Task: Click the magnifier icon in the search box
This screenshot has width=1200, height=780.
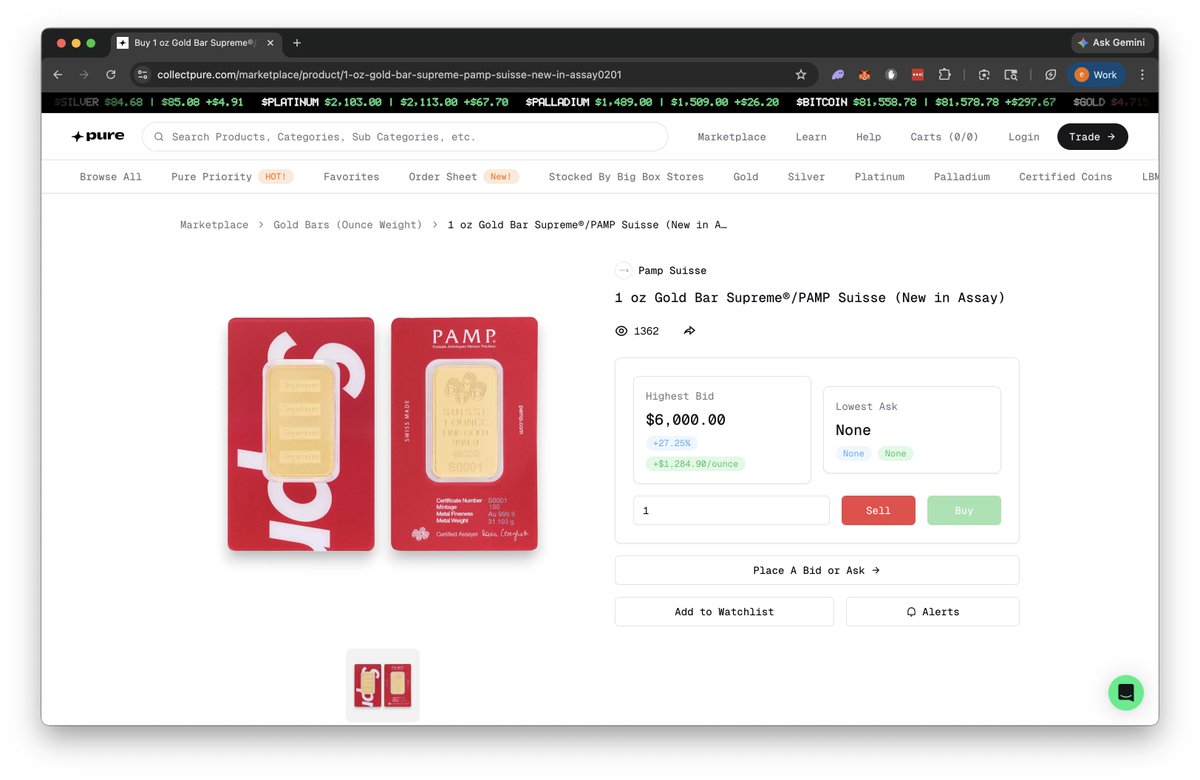Action: [159, 137]
